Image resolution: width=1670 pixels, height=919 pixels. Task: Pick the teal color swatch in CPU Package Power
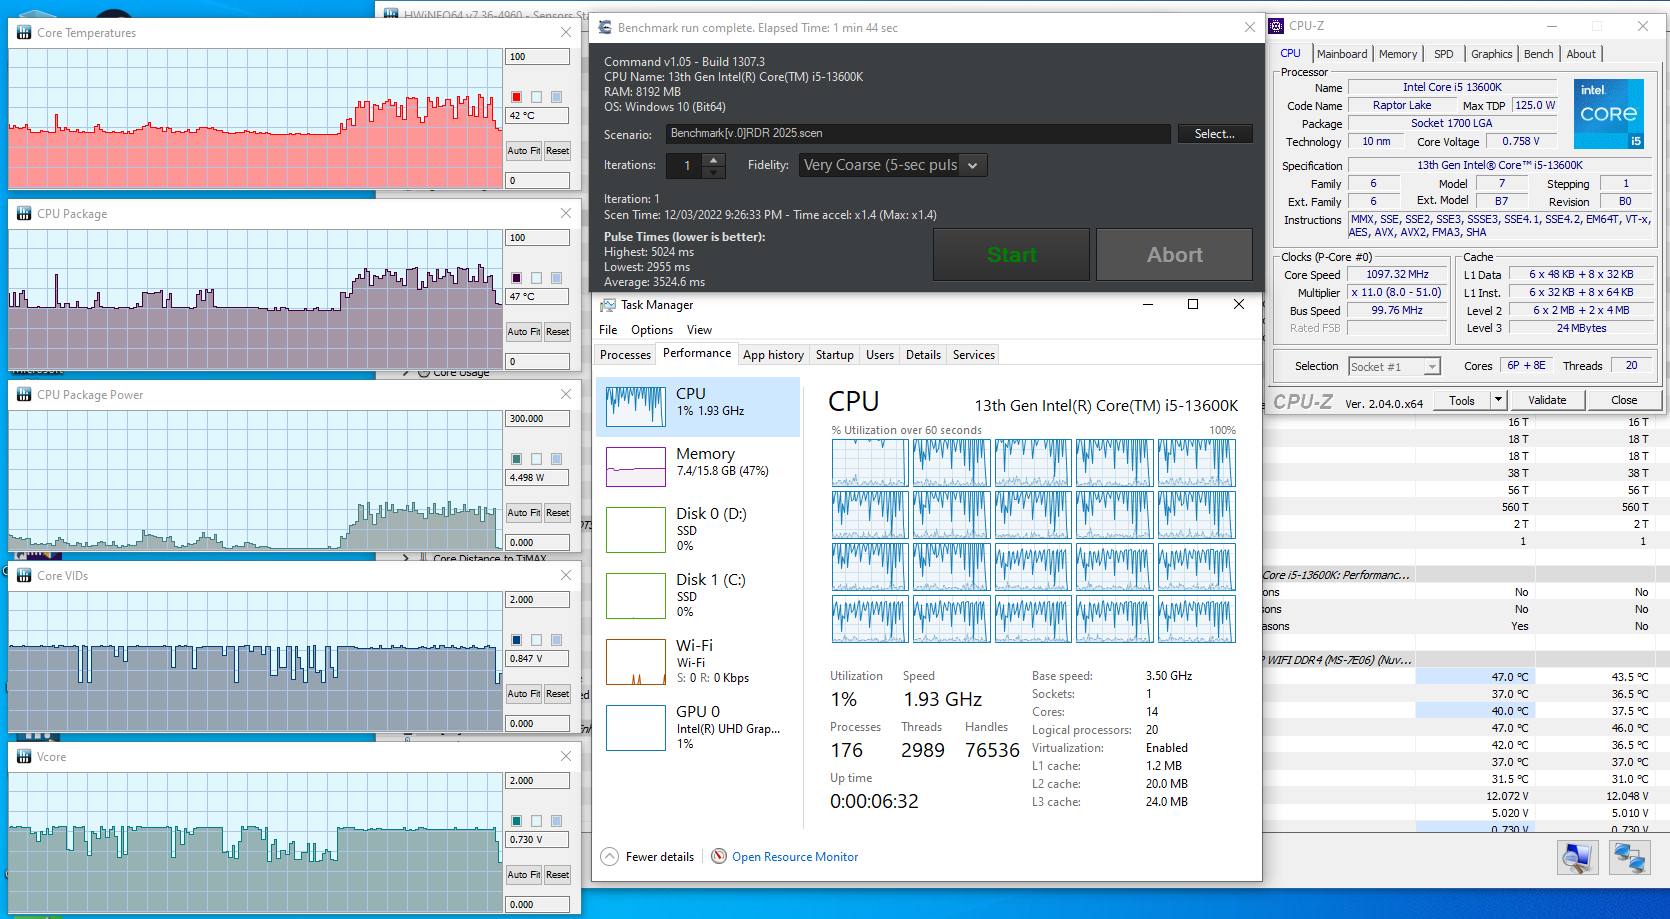click(x=516, y=459)
